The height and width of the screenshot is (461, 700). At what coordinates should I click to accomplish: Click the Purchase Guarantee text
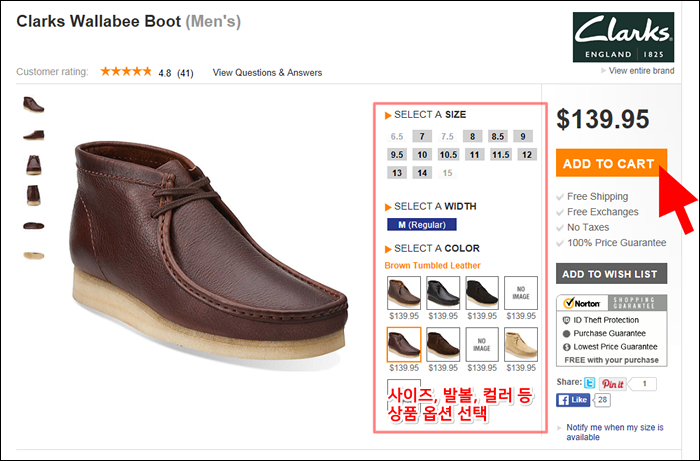[x=609, y=333]
